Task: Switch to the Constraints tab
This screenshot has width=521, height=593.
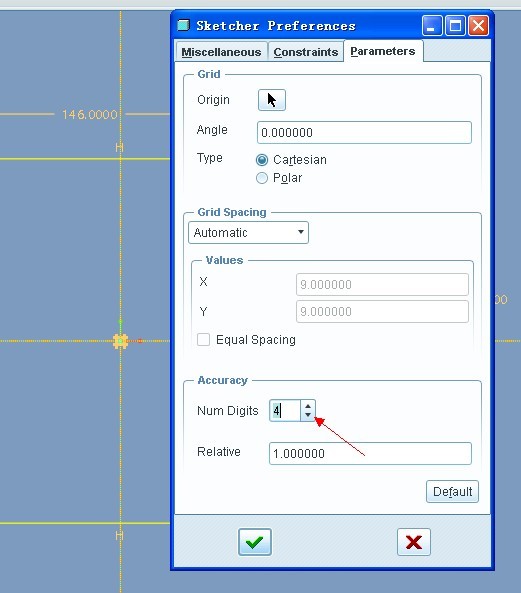Action: pyautogui.click(x=305, y=52)
